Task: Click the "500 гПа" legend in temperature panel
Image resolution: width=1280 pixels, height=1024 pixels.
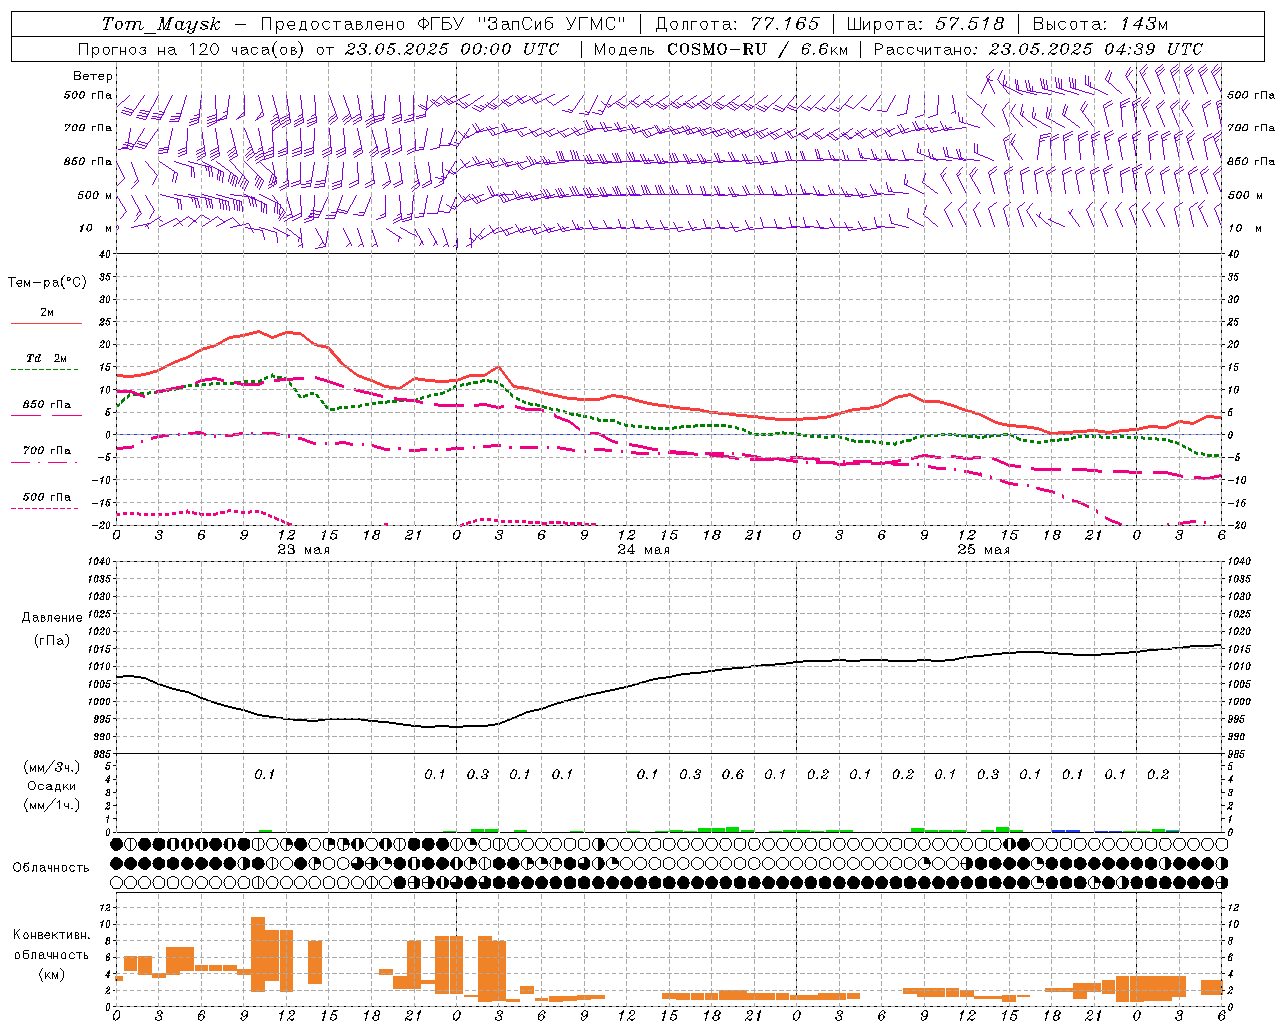Action: (47, 497)
